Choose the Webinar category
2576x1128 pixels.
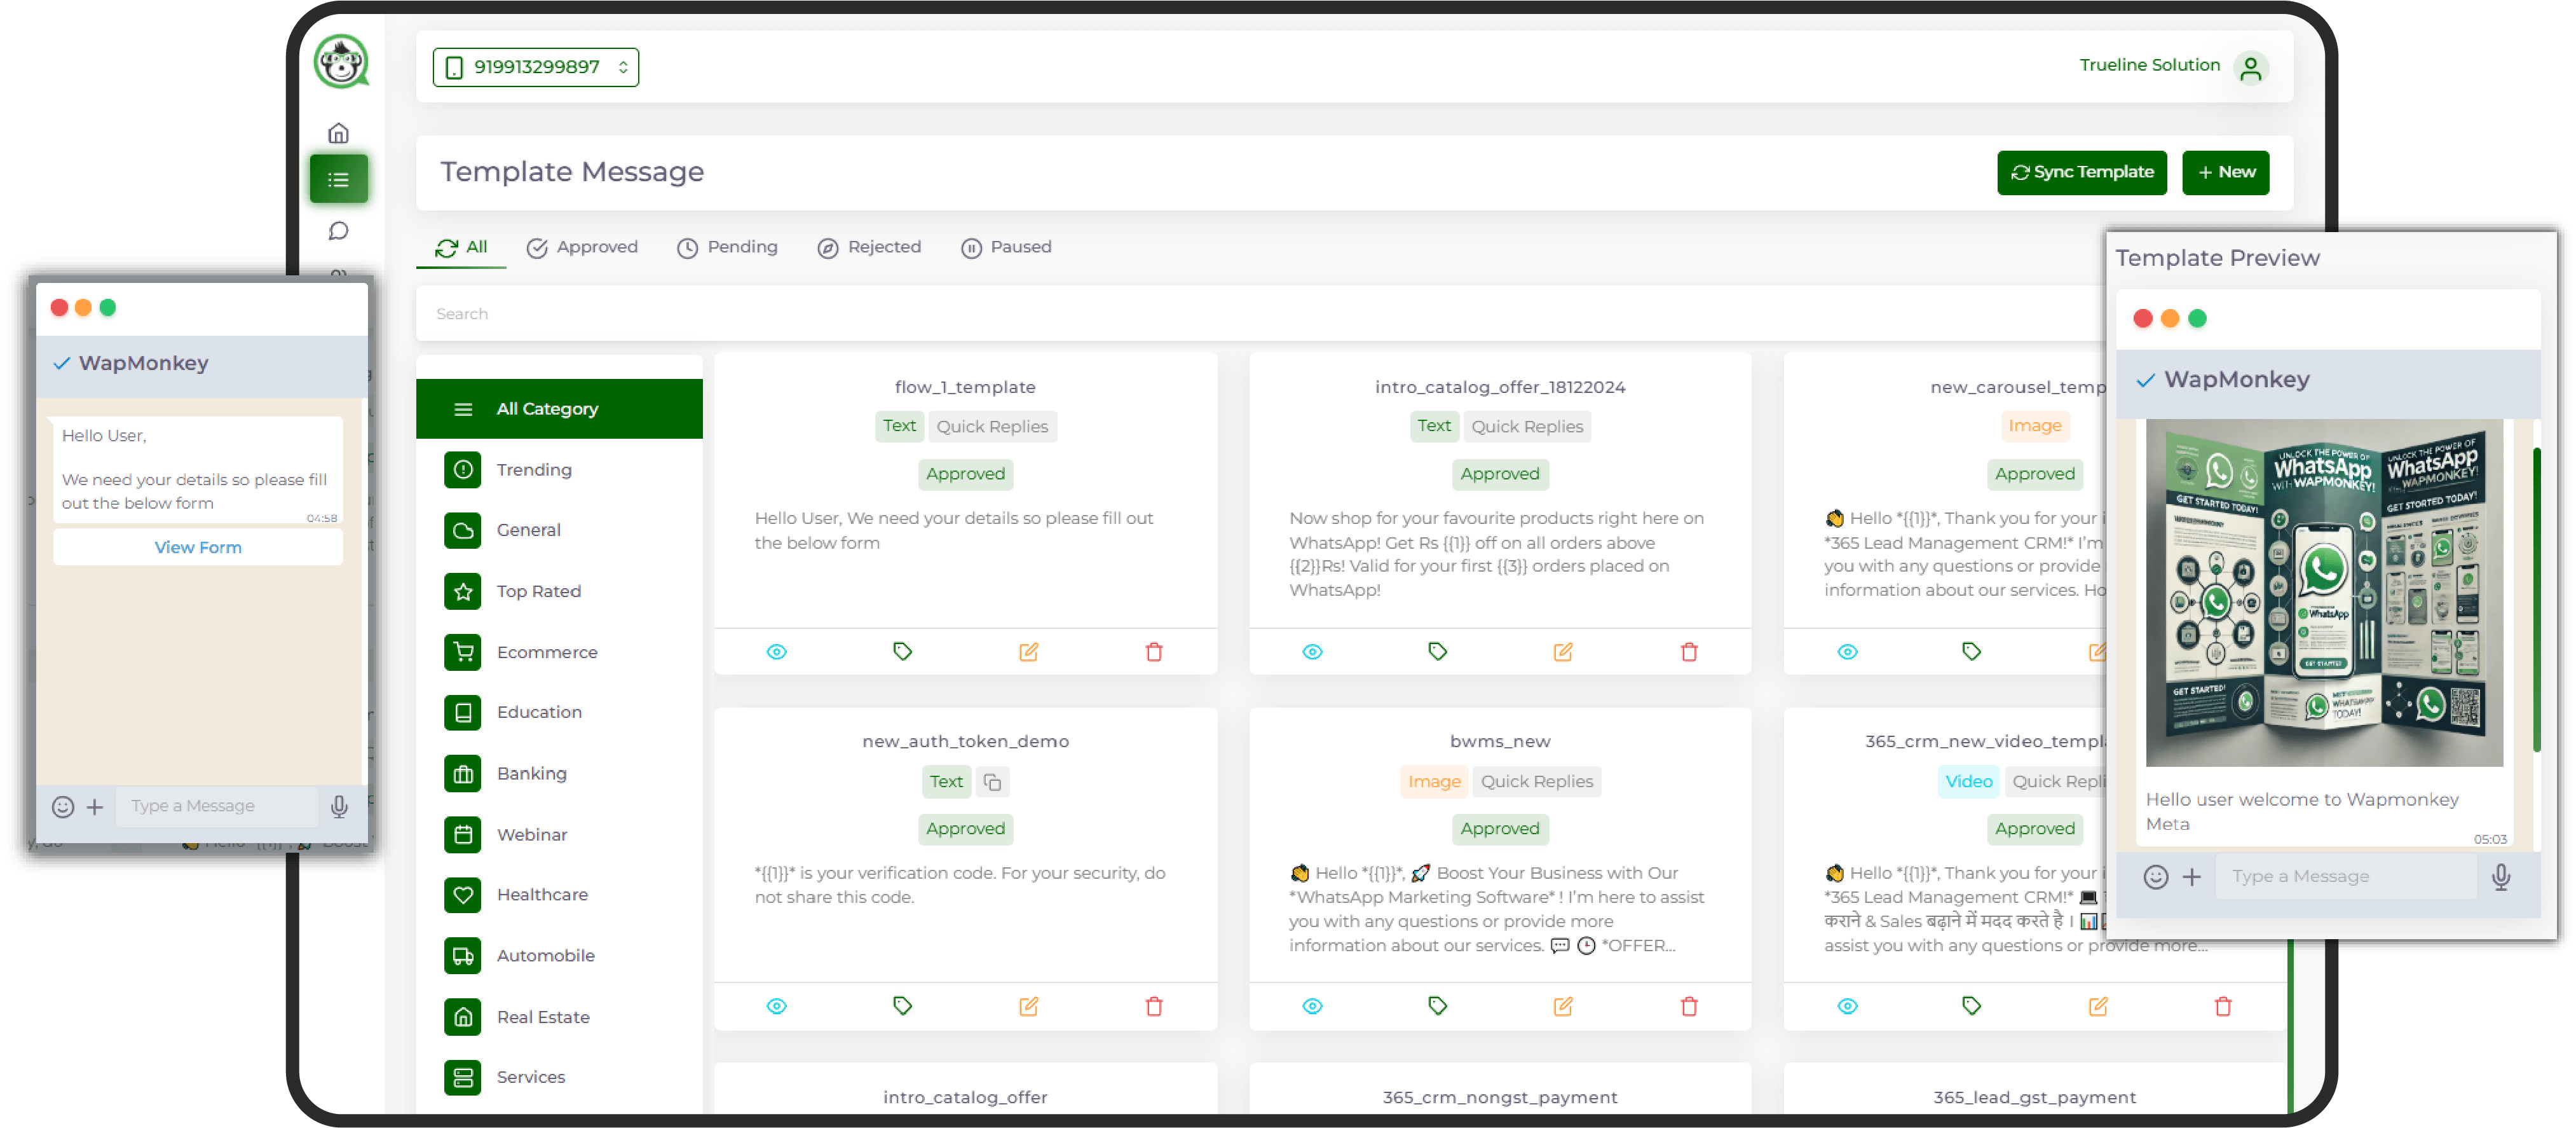(x=559, y=834)
